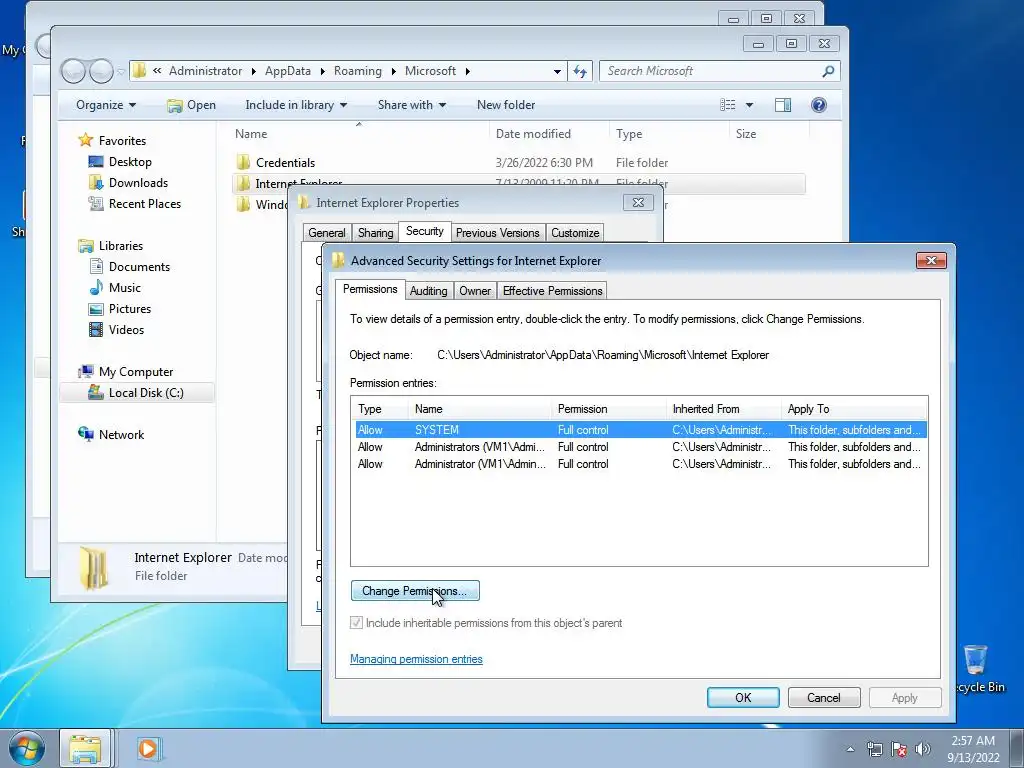Cancel the Advanced Security Settings dialog

pyautogui.click(x=824, y=697)
